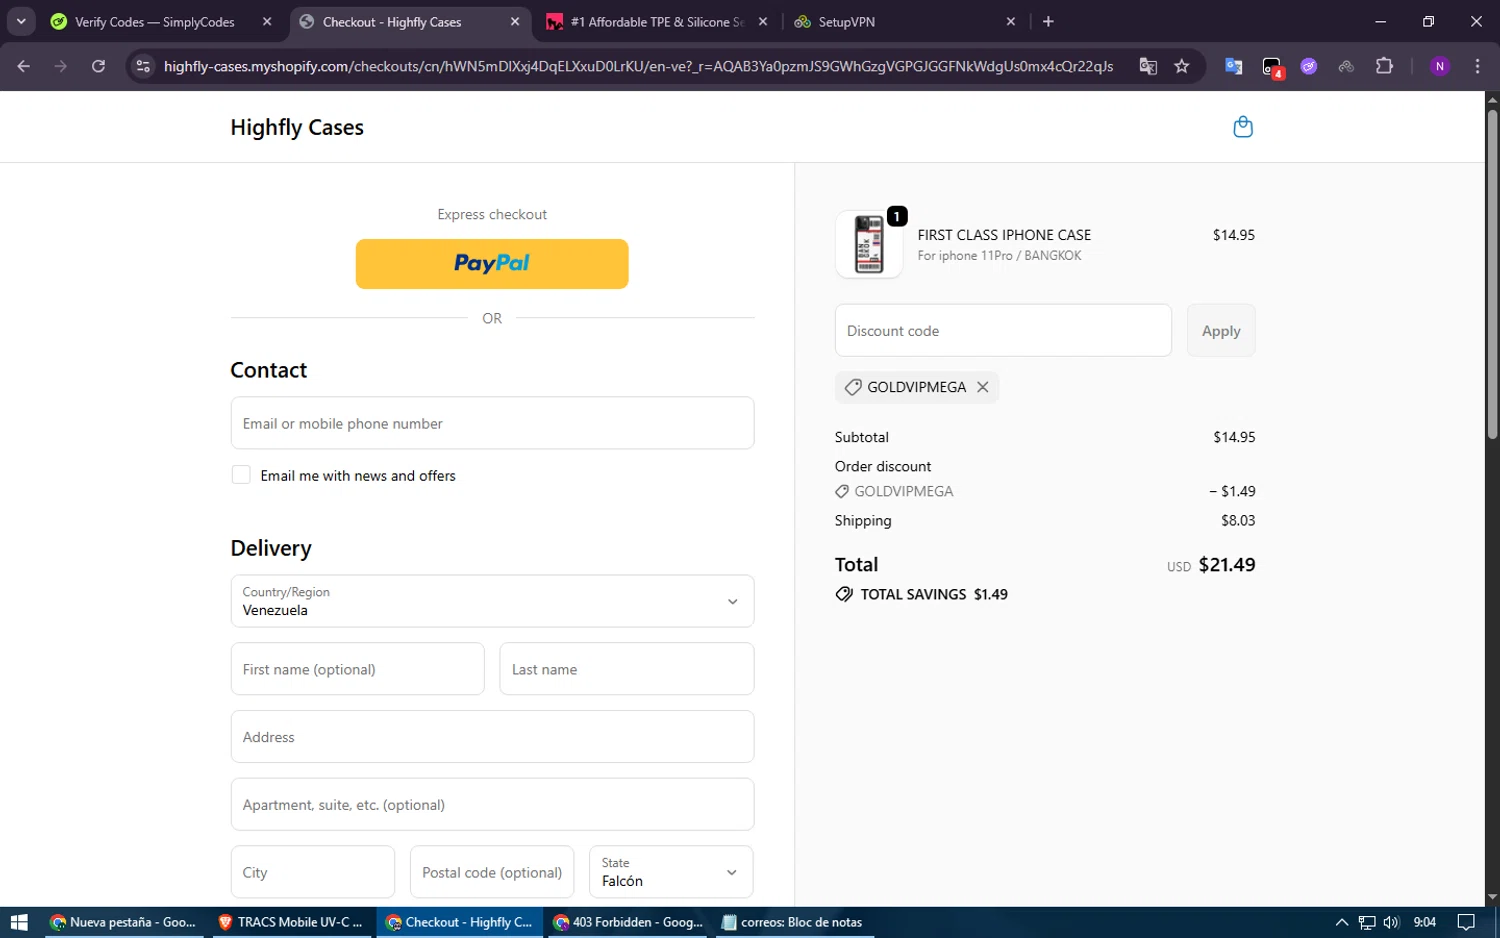Open the Translate page icon in address bar
The image size is (1500, 938).
(1148, 66)
